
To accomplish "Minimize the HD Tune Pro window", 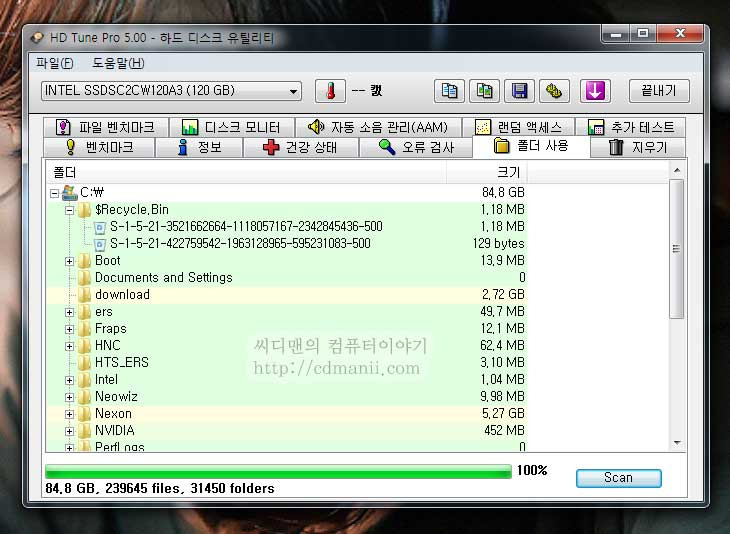I will coord(616,34).
